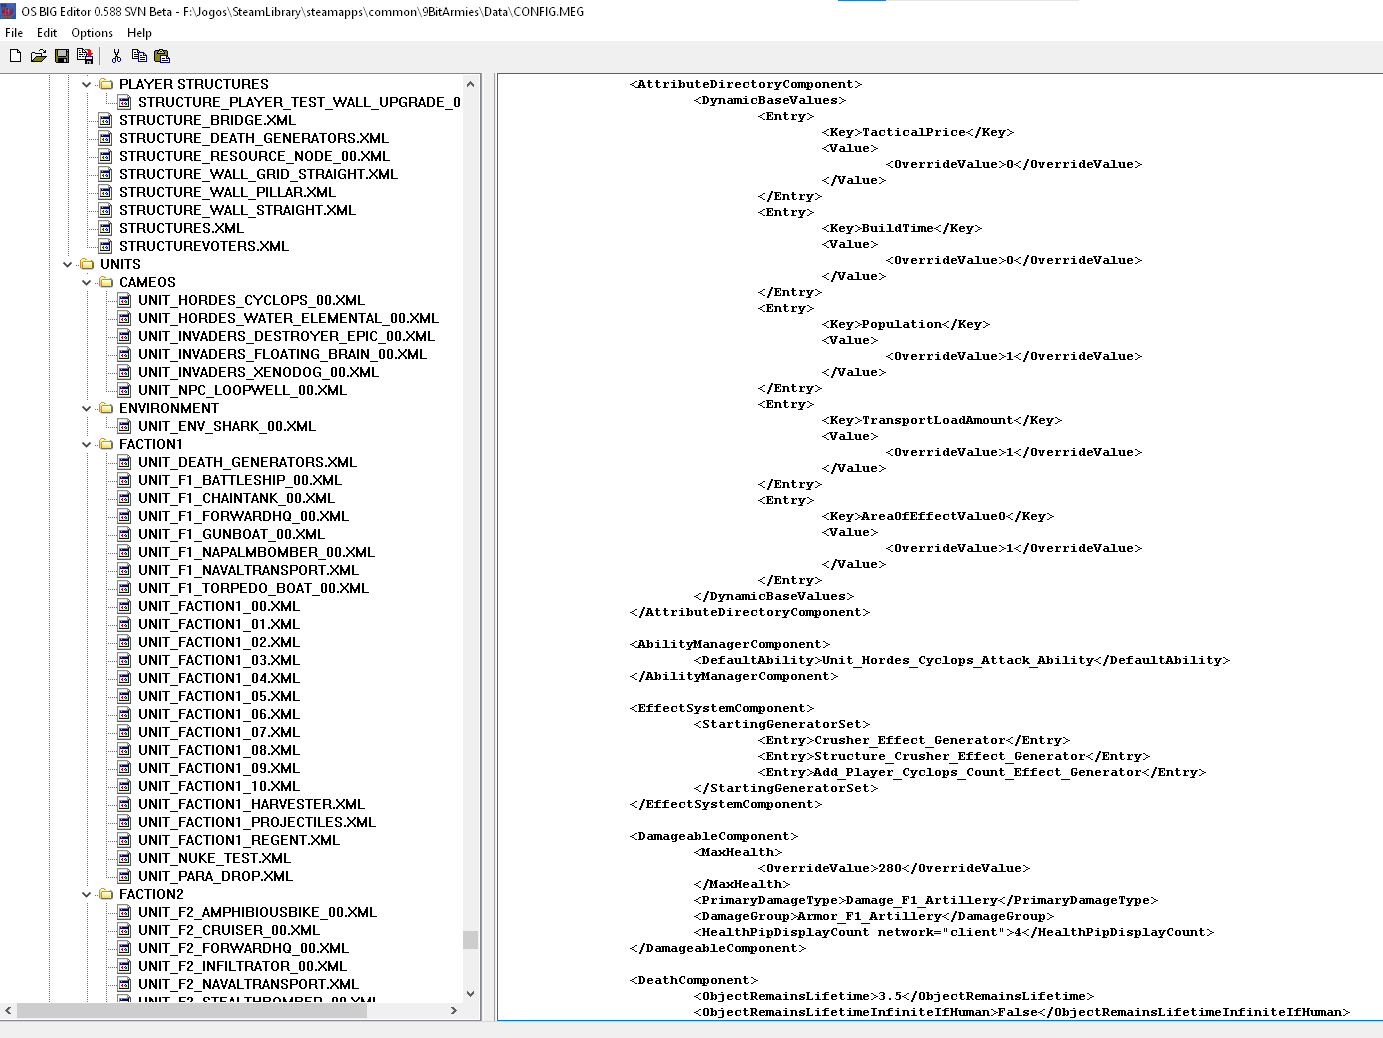Open the Options menu
The image size is (1383, 1038).
[92, 33]
